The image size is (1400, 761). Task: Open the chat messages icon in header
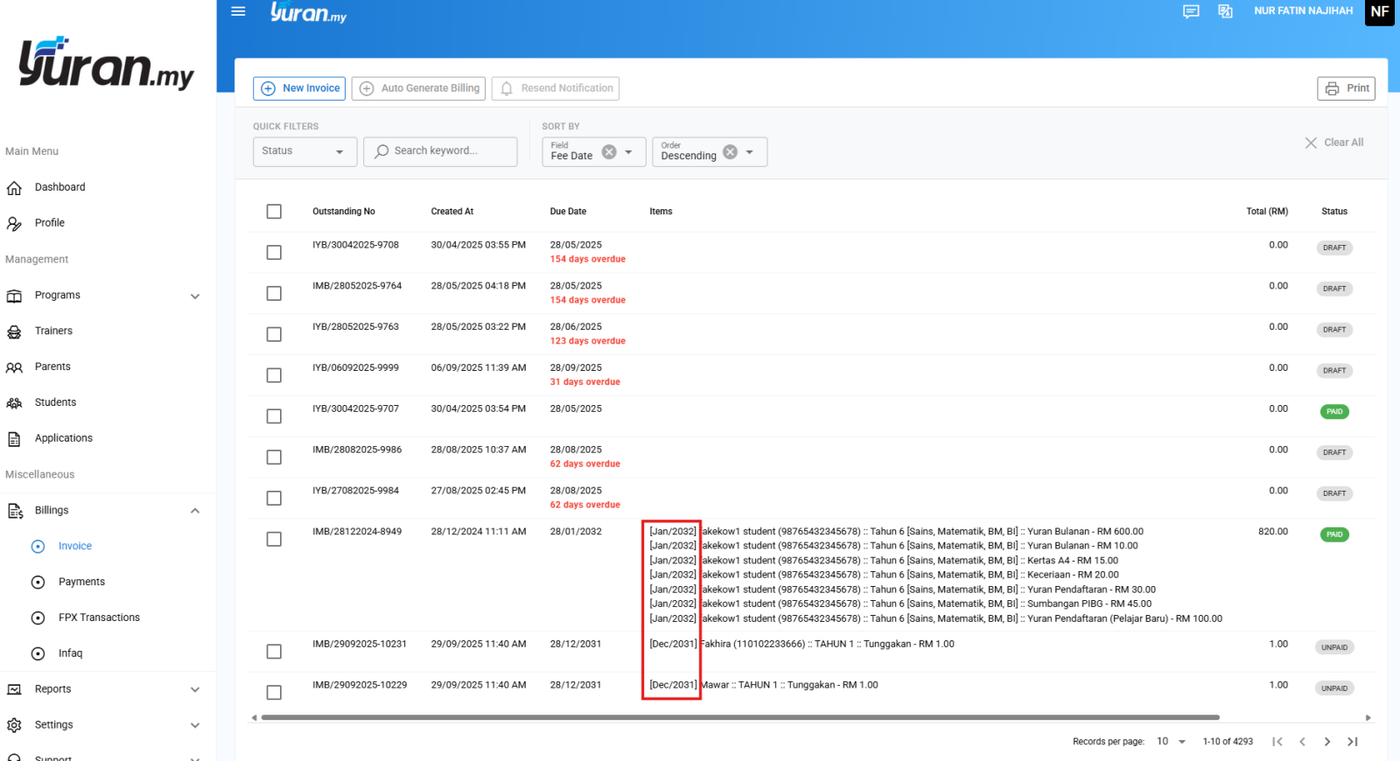coord(1190,12)
